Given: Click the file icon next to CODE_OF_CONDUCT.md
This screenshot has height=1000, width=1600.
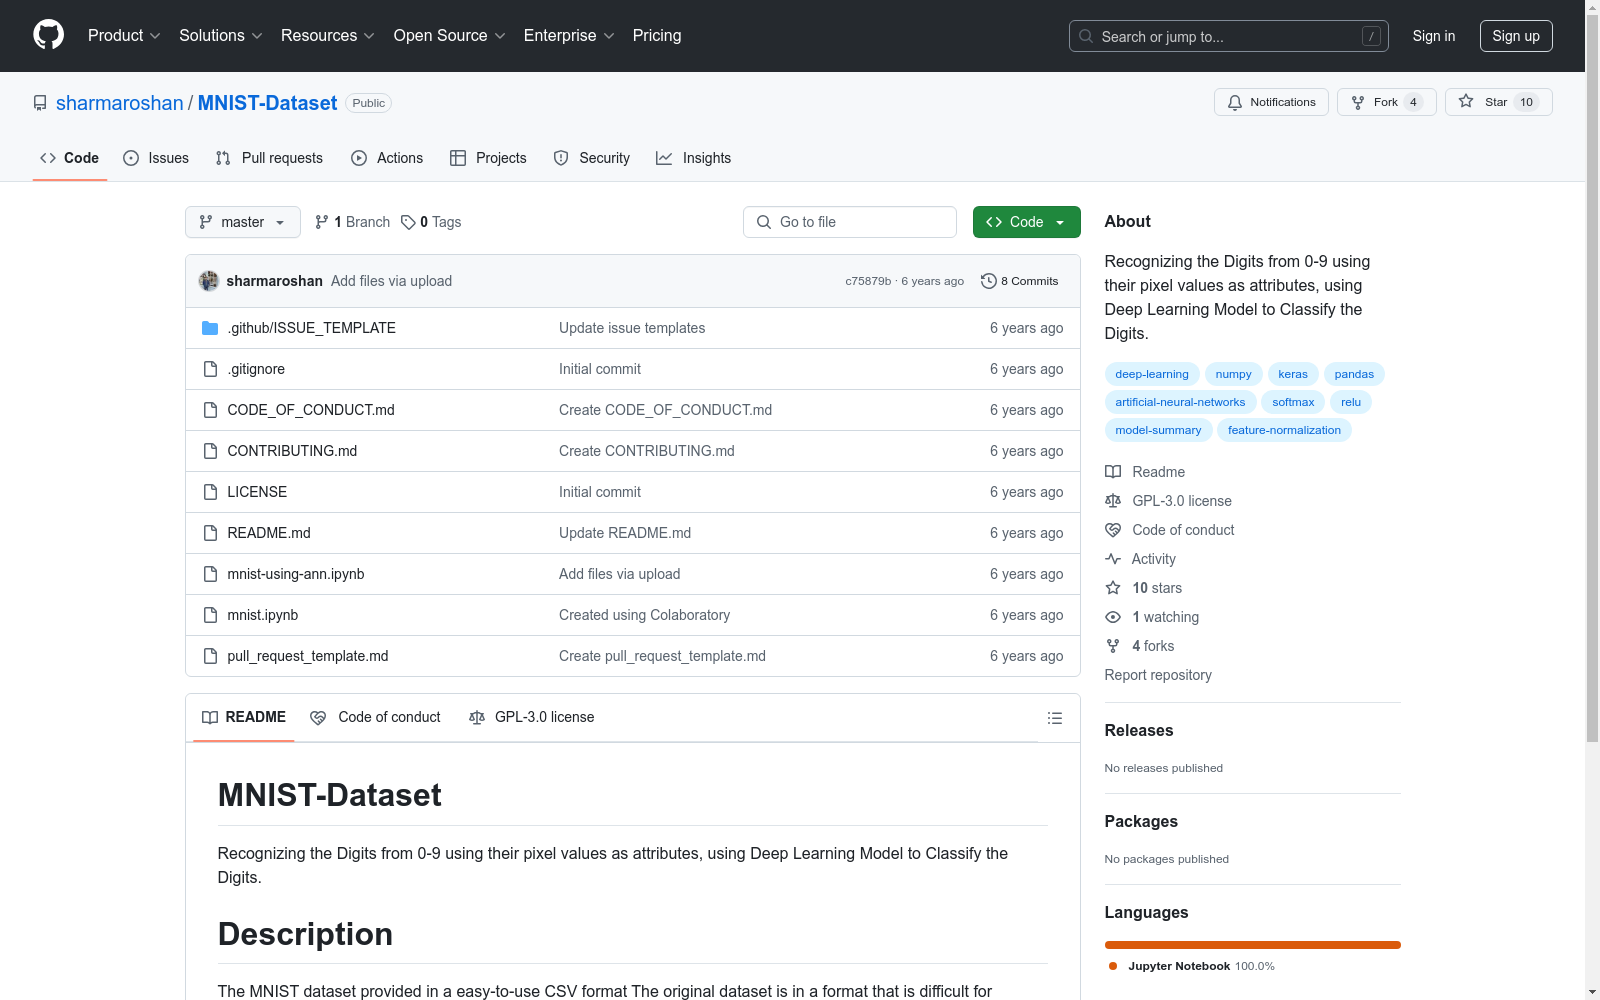Looking at the screenshot, I should [x=210, y=410].
